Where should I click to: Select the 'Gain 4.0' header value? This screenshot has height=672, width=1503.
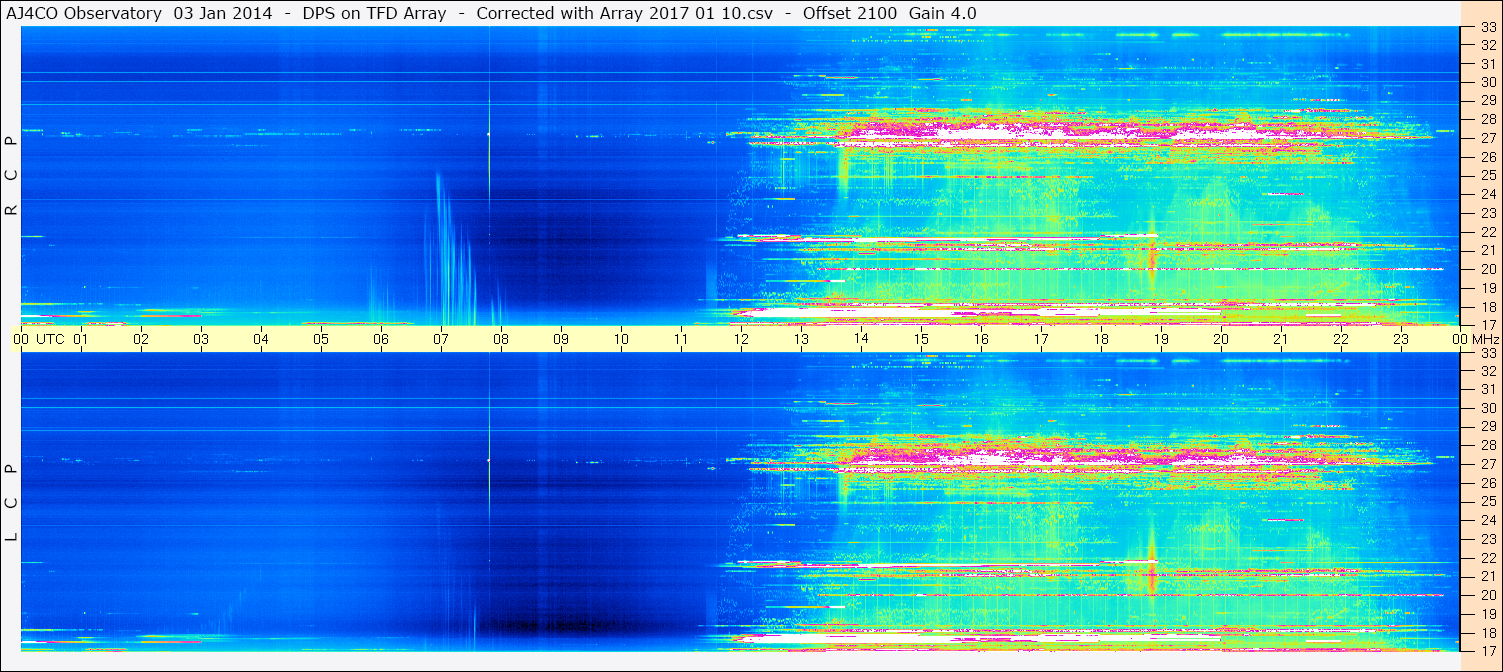(x=943, y=13)
